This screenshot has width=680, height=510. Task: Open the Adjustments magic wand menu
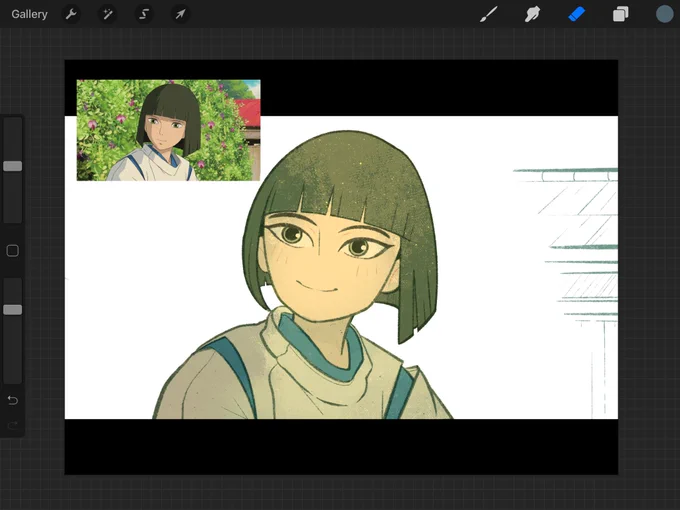107,14
